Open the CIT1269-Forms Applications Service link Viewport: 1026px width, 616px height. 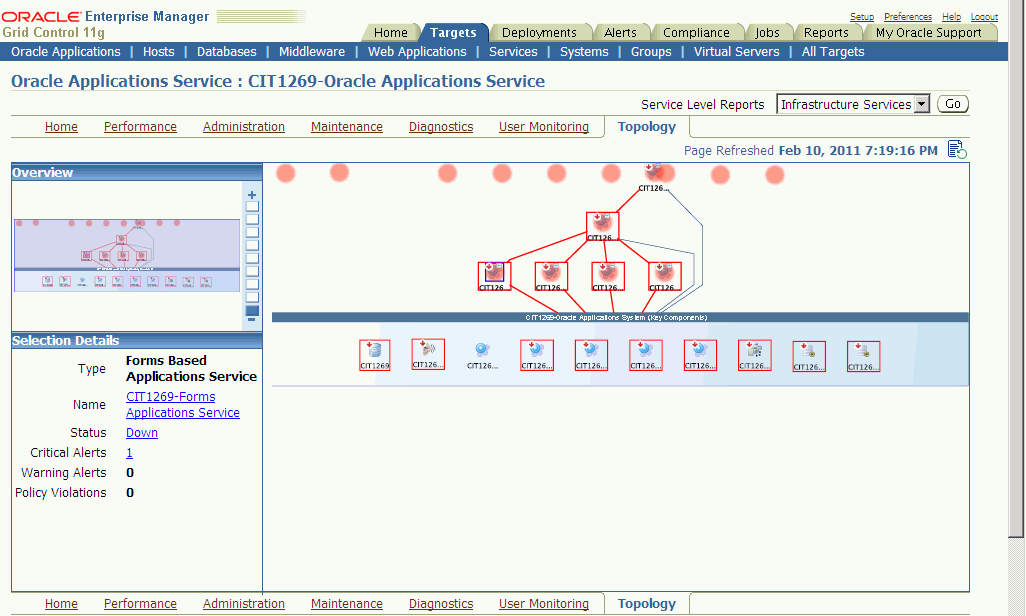pos(183,405)
